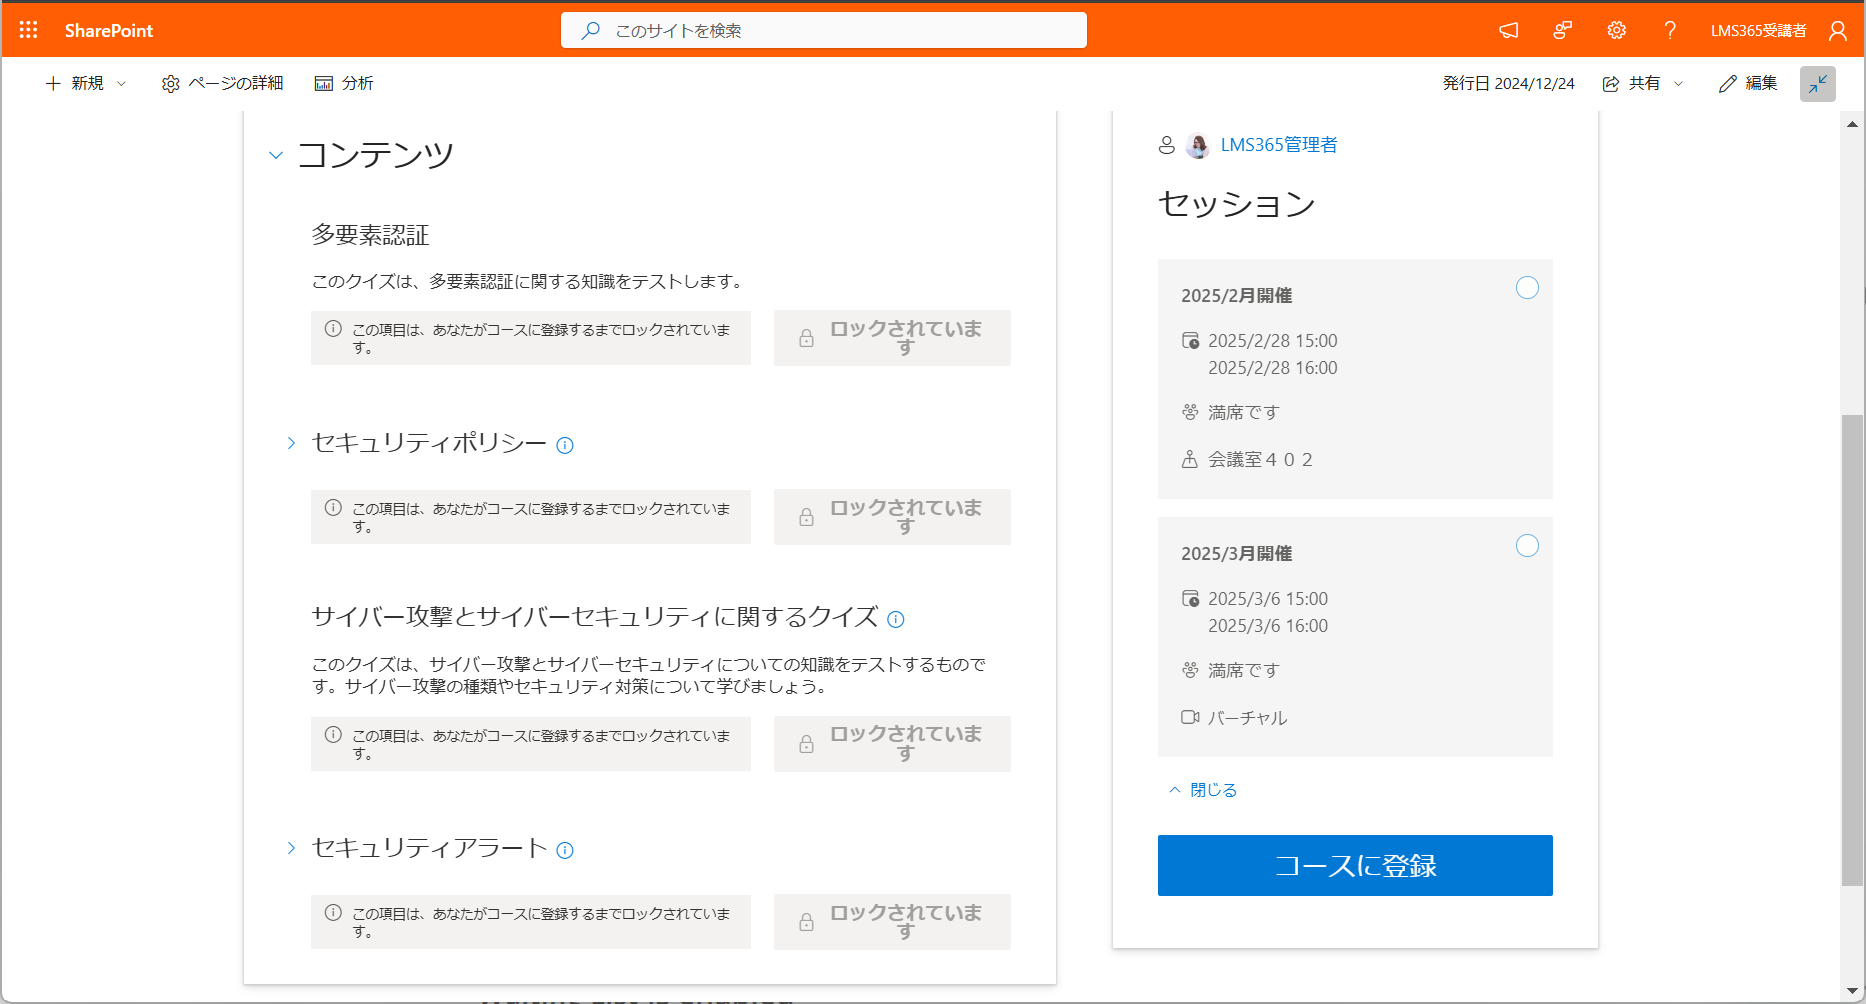Screen dimensions: 1866x1004
Task: Open the account profile icon
Action: tap(1838, 30)
